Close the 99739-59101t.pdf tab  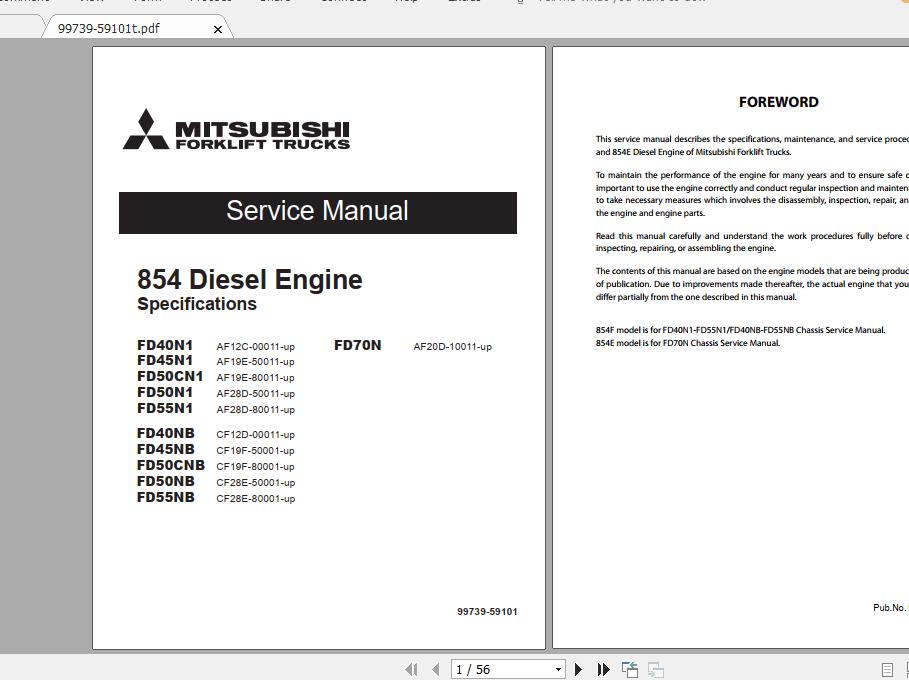tap(218, 29)
